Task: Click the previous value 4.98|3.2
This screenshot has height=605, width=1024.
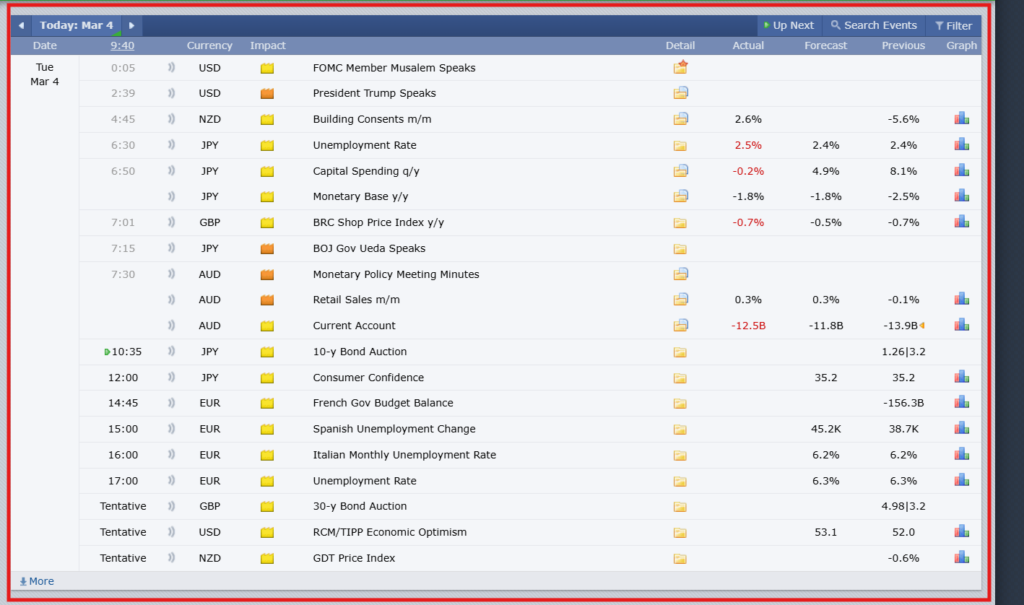Action: point(903,506)
